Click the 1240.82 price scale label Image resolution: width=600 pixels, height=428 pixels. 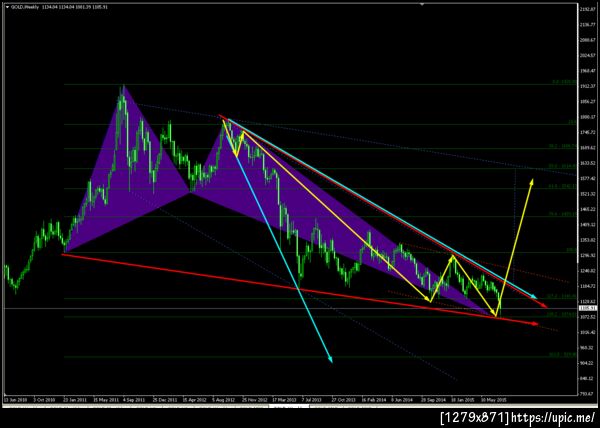coord(587,271)
